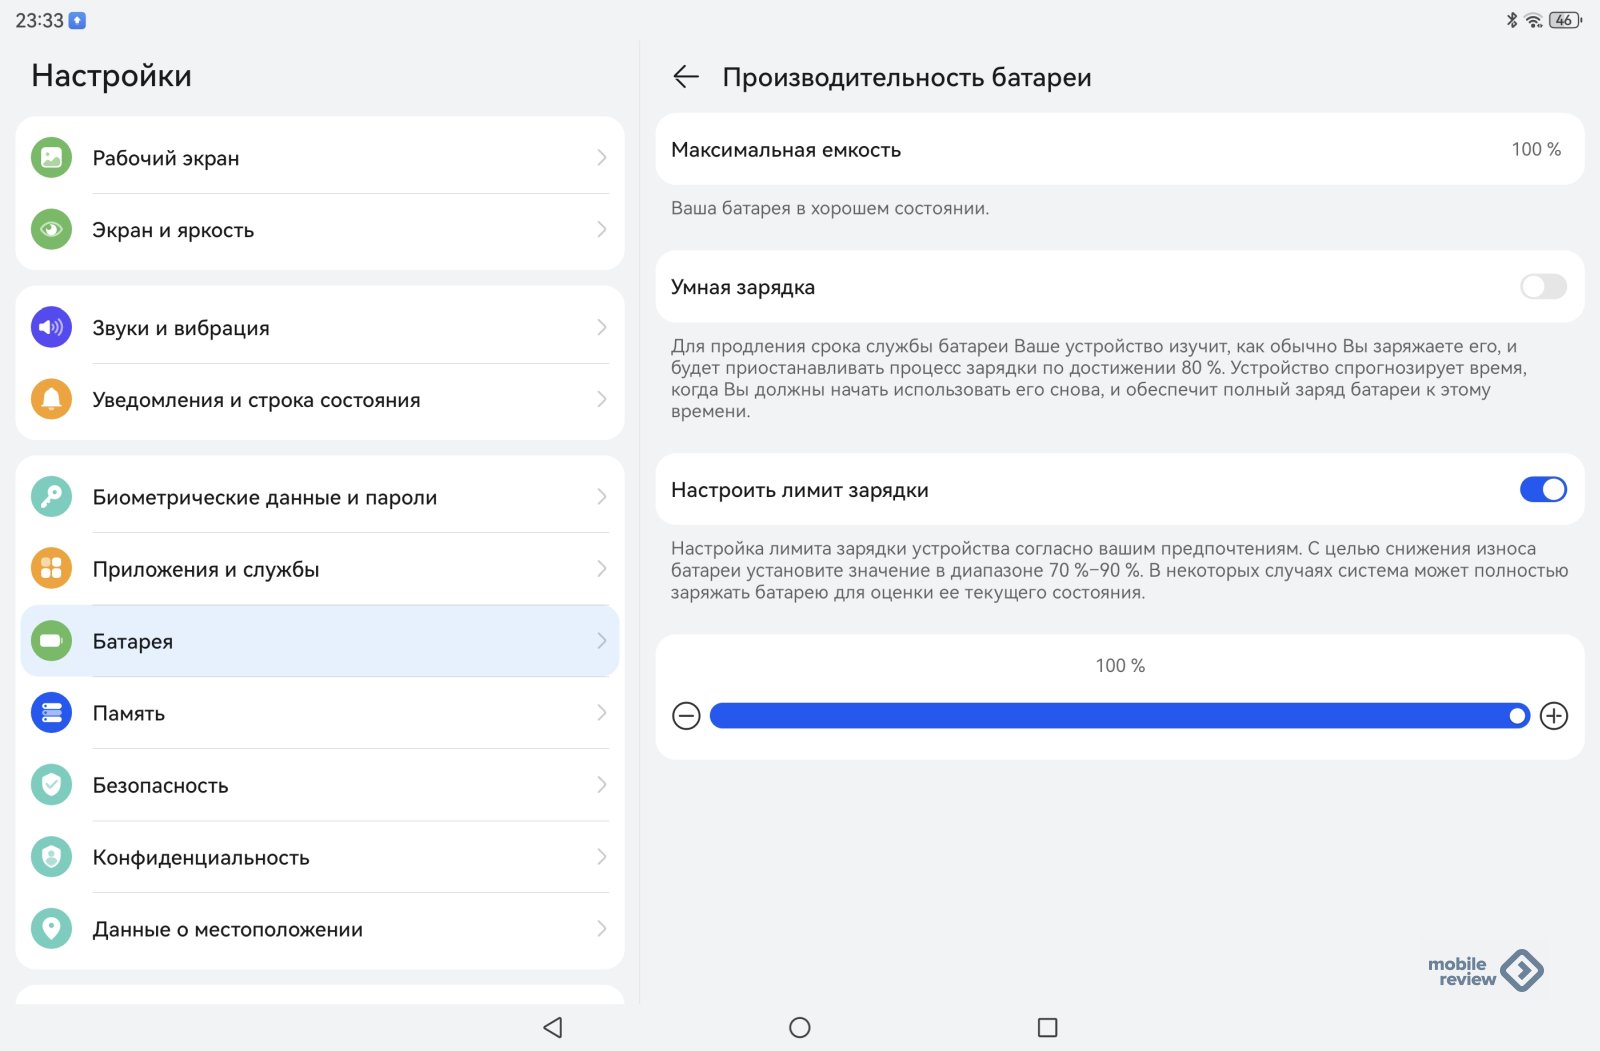Viewport: 1600px width, 1051px height.
Task: Increase charge limit with plus button
Action: [x=1553, y=716]
